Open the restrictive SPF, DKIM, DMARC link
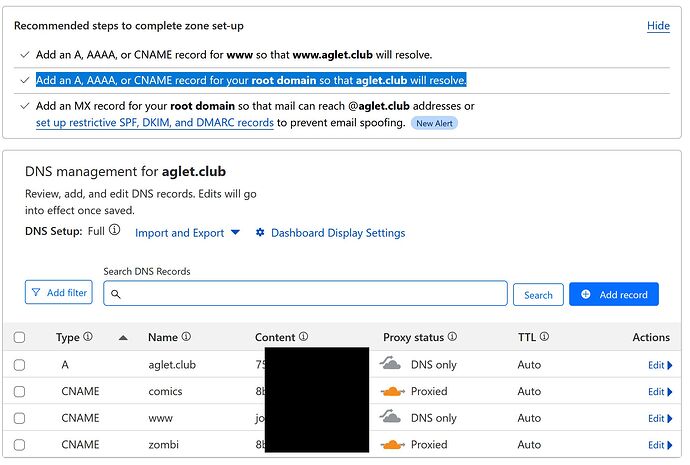The height and width of the screenshot is (465, 690). click(155, 122)
